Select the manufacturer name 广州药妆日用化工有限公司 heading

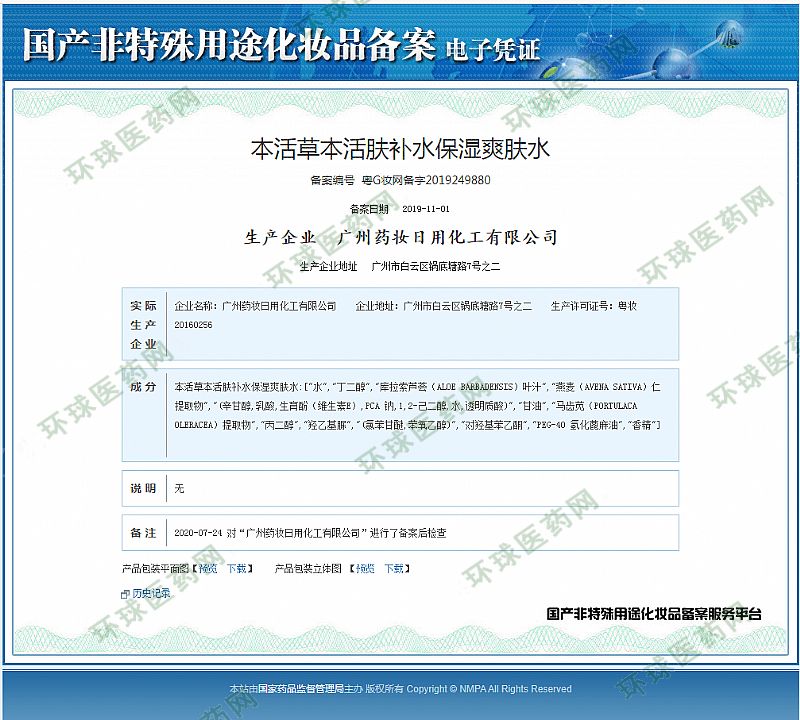click(447, 238)
